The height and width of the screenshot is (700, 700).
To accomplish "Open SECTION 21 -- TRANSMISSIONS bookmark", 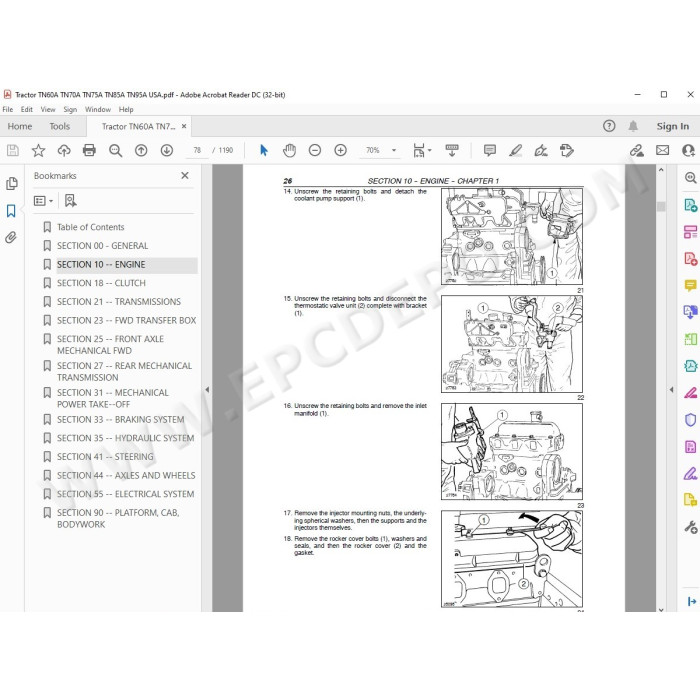I will pyautogui.click(x=119, y=302).
